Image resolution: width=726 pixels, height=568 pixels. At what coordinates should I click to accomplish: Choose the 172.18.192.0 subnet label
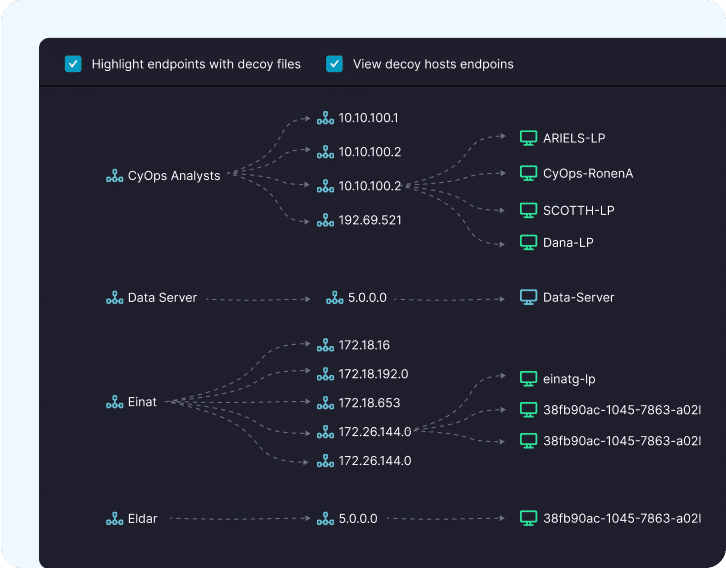tap(373, 374)
